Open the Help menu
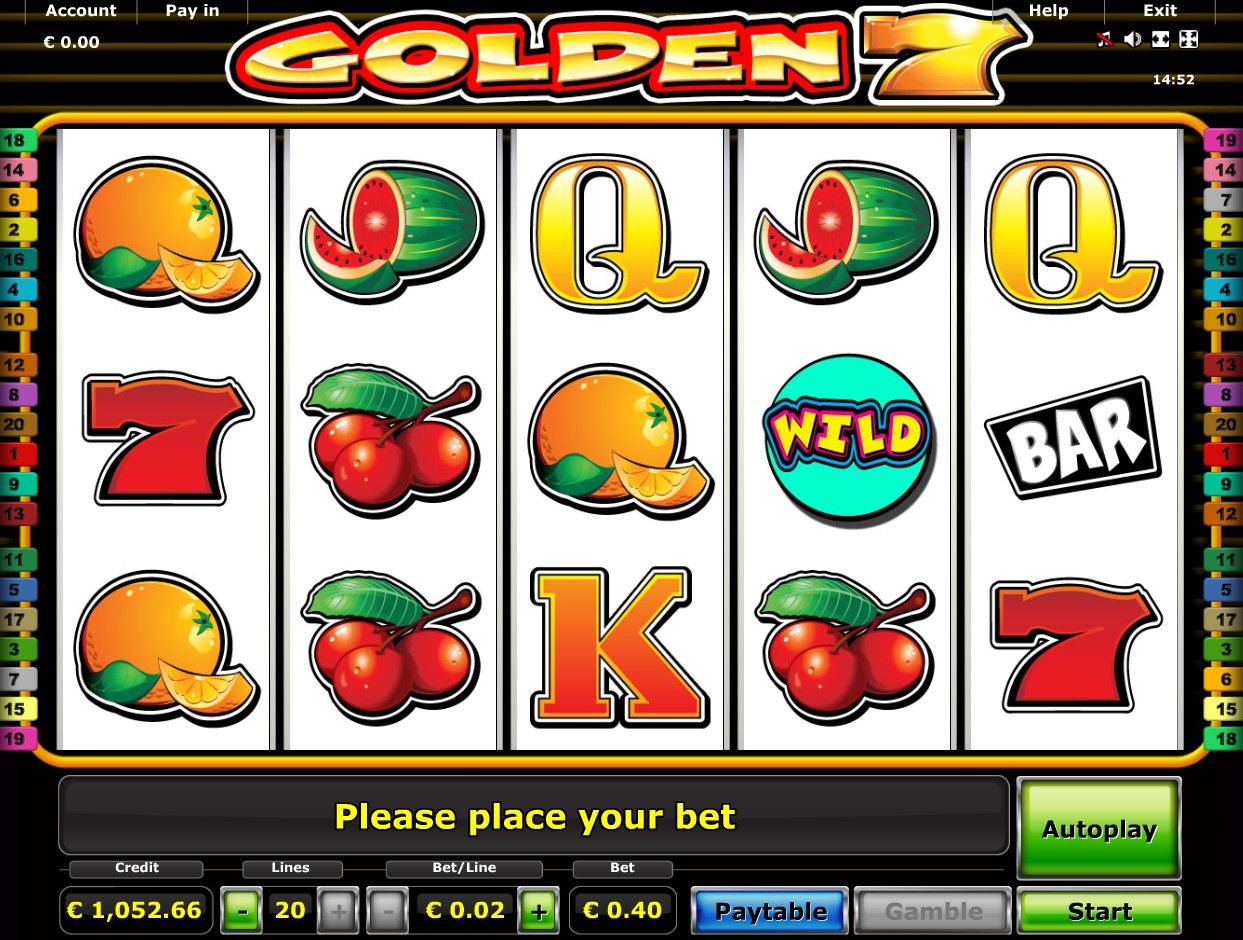 pyautogui.click(x=1048, y=11)
